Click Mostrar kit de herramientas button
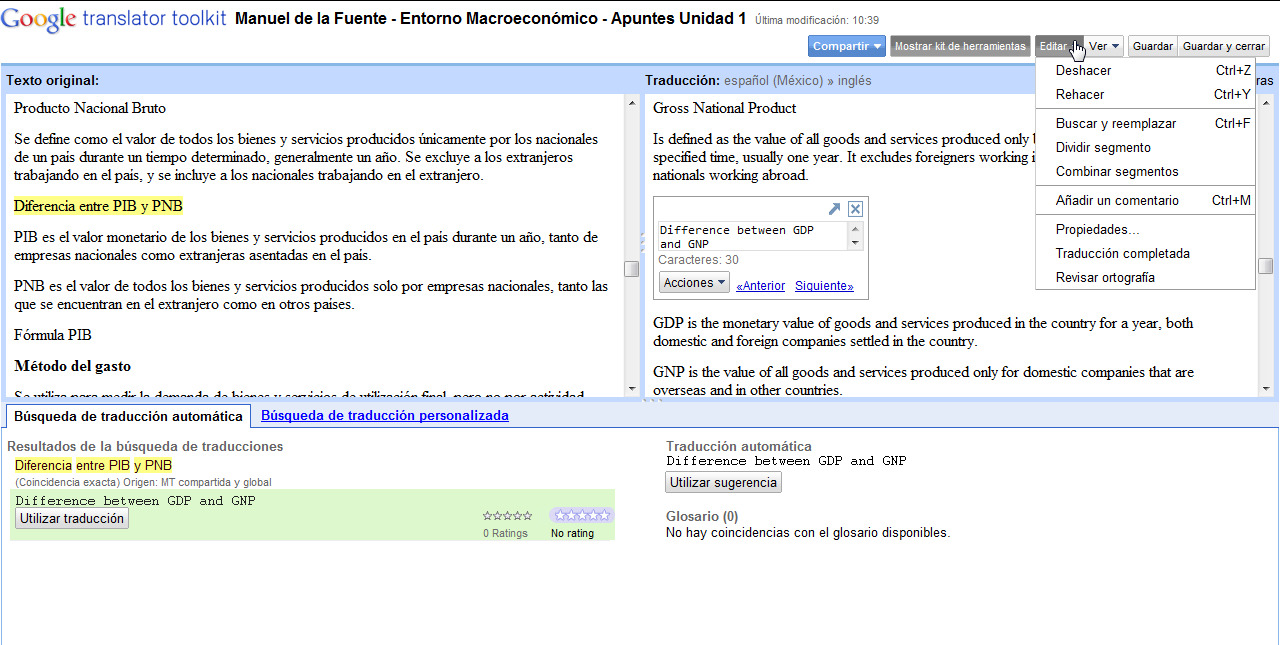Screen dimensions: 1280x645 pos(959,46)
